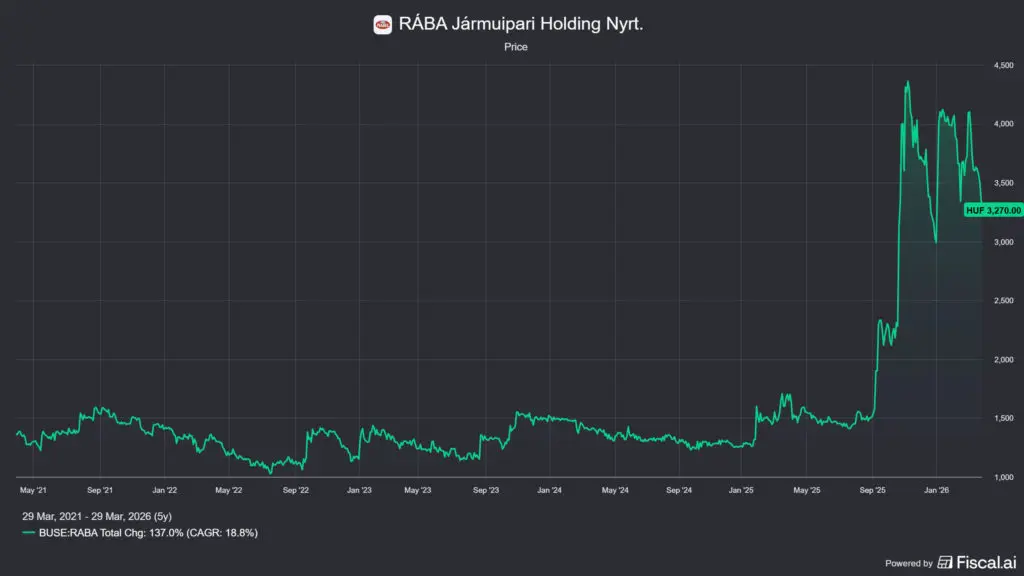This screenshot has width=1024, height=576.
Task: Click the 2,000 y-axis value
Action: pos(1004,360)
